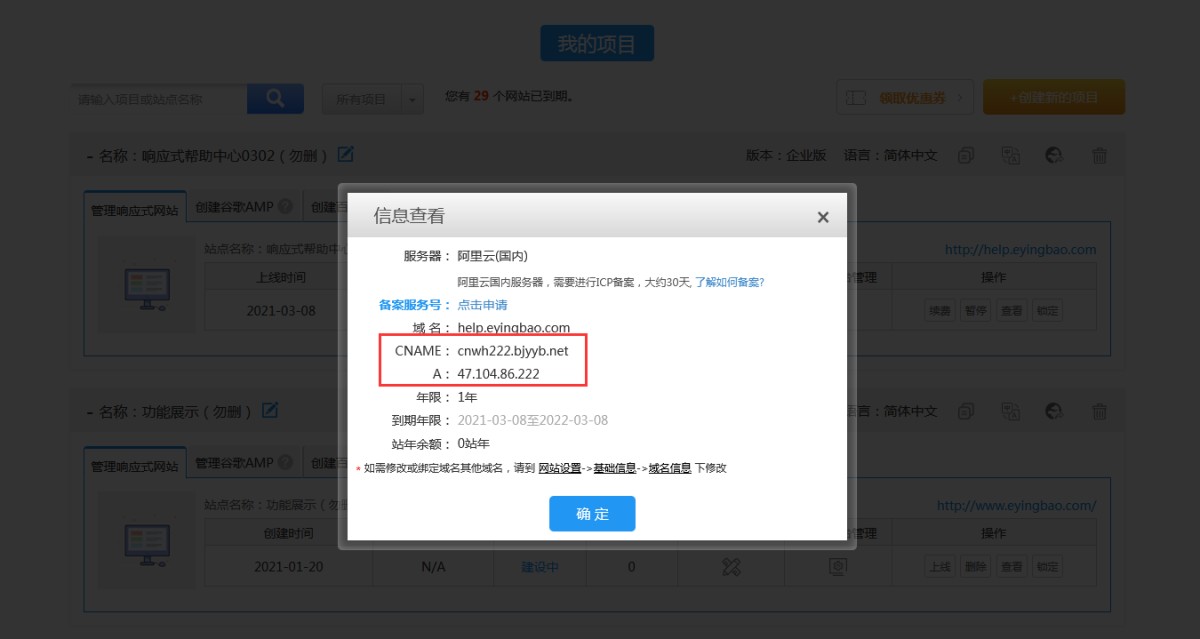Click 锁定 button in 功能展示 row
This screenshot has width=1200, height=639.
click(1047, 567)
